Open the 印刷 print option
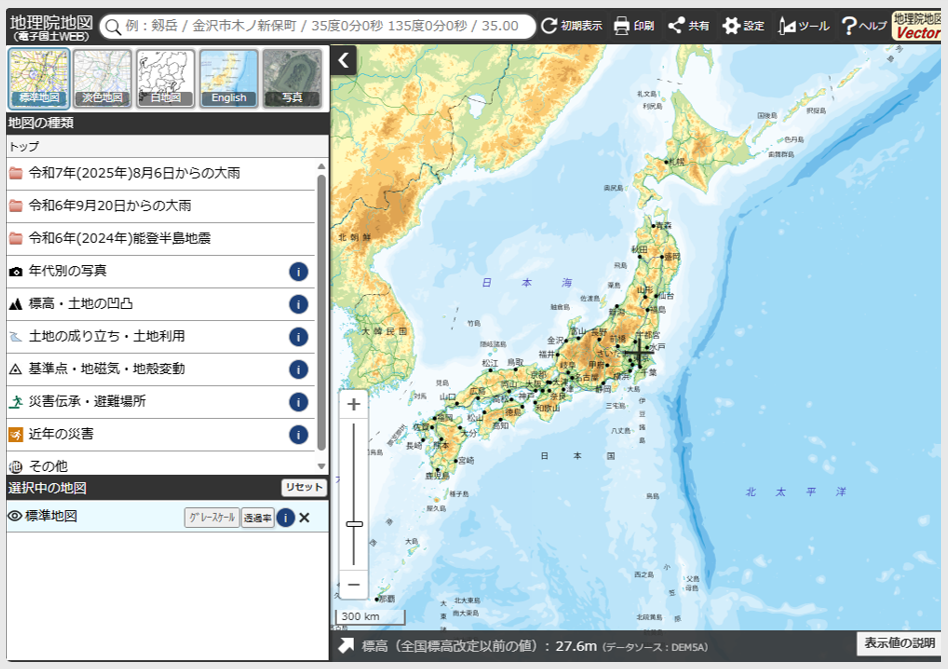 [634, 25]
